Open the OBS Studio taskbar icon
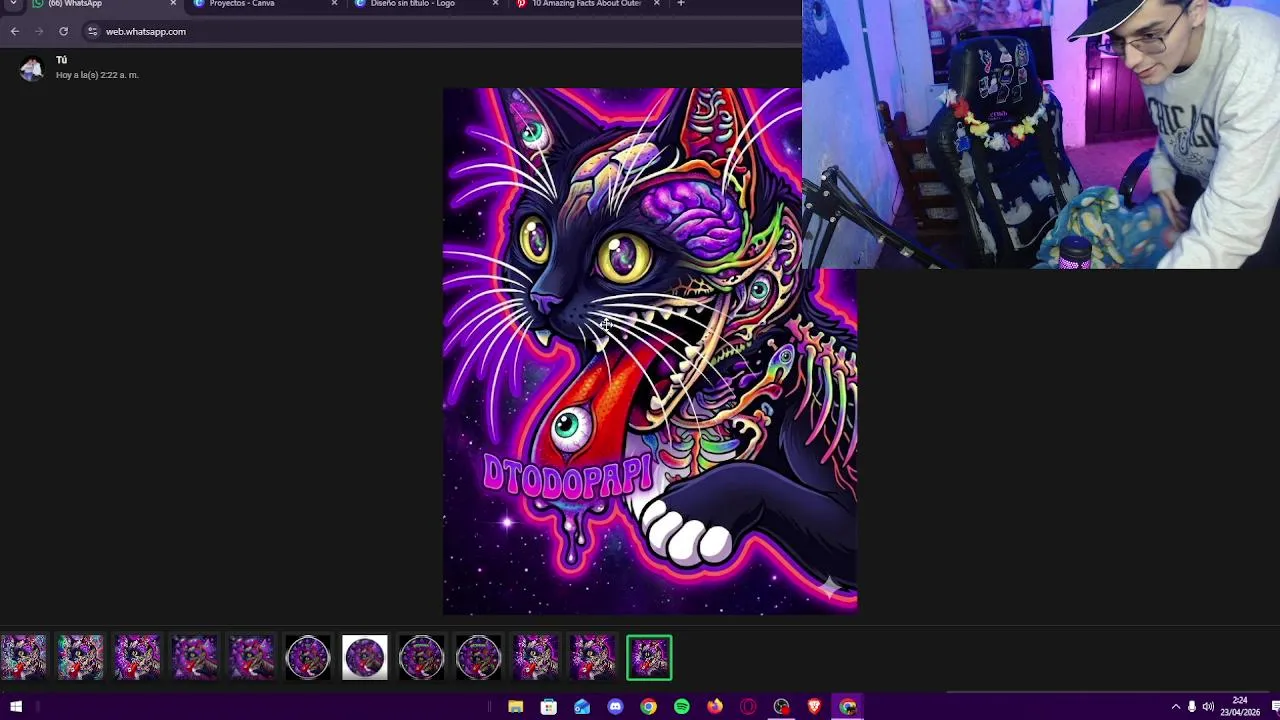 [782, 707]
